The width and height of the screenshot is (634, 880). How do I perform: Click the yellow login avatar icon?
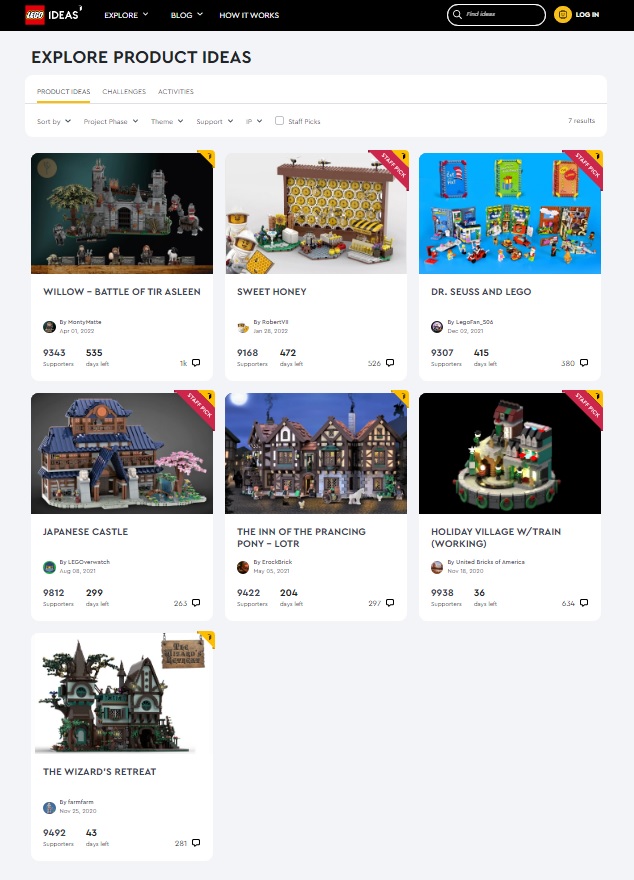click(x=562, y=15)
